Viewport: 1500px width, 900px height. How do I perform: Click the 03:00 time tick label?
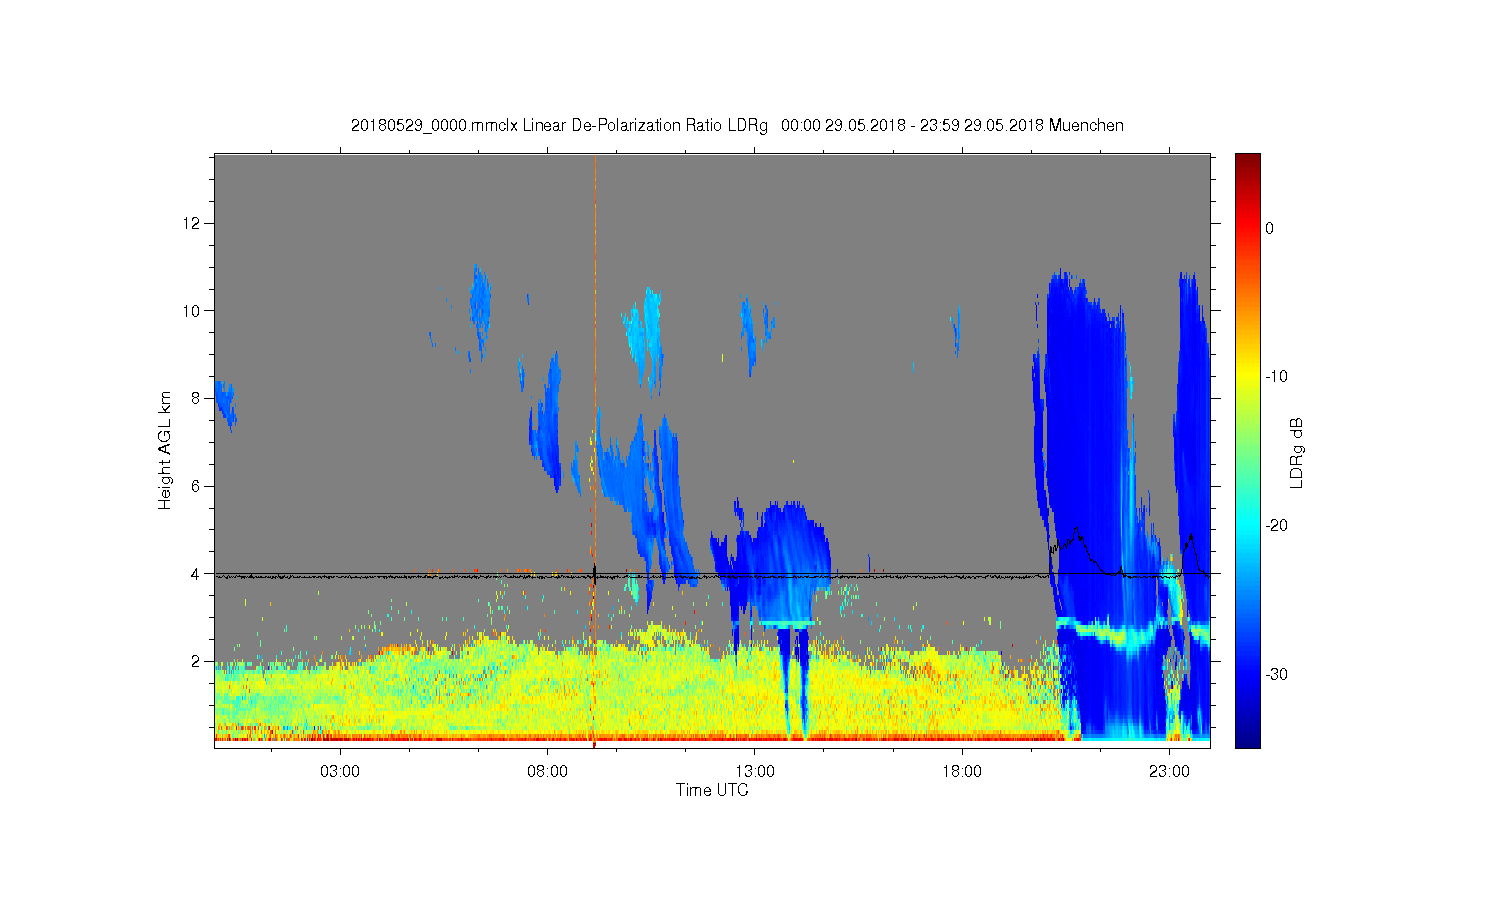340,772
